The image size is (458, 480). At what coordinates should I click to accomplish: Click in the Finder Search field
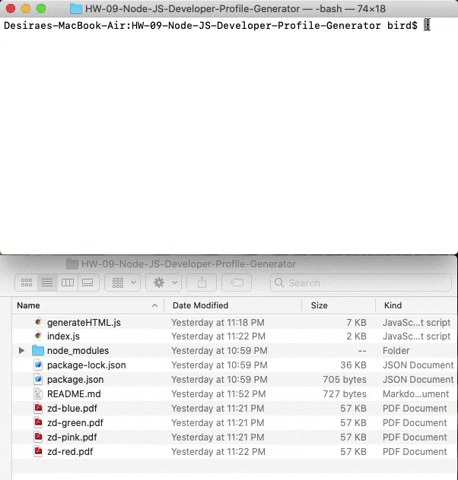pyautogui.click(x=361, y=283)
